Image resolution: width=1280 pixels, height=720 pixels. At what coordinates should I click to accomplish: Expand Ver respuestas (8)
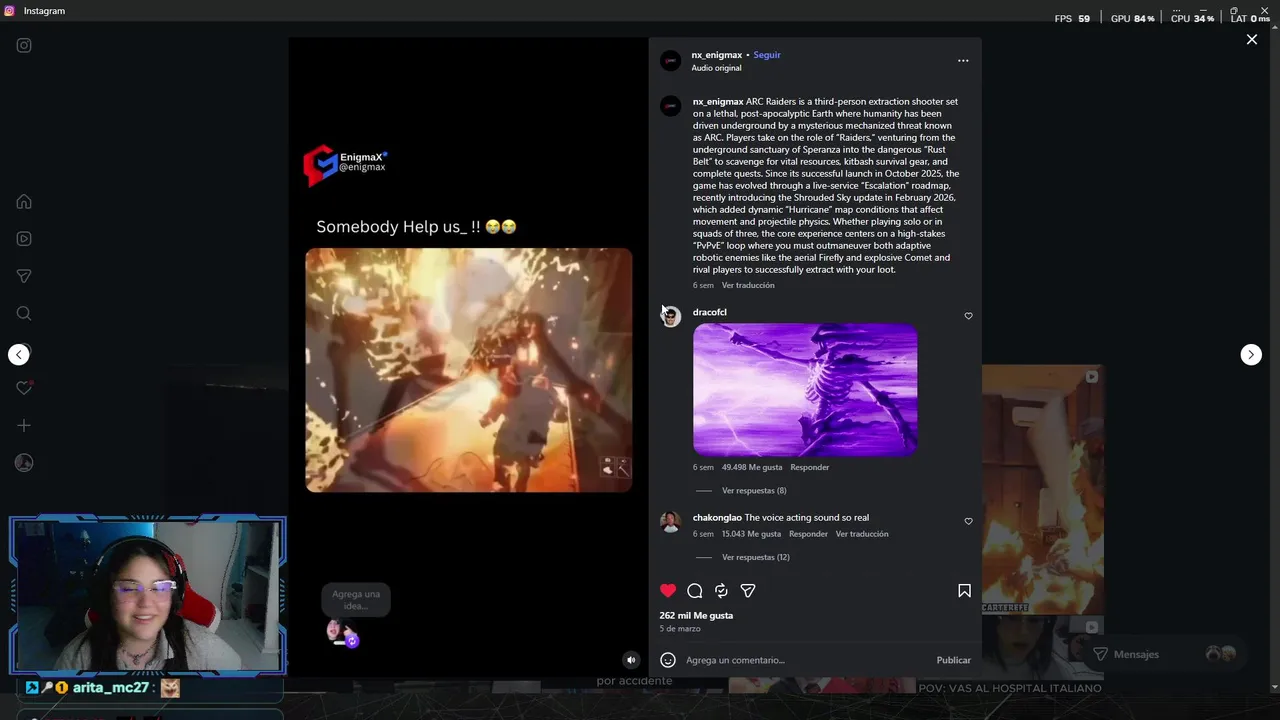coord(754,491)
